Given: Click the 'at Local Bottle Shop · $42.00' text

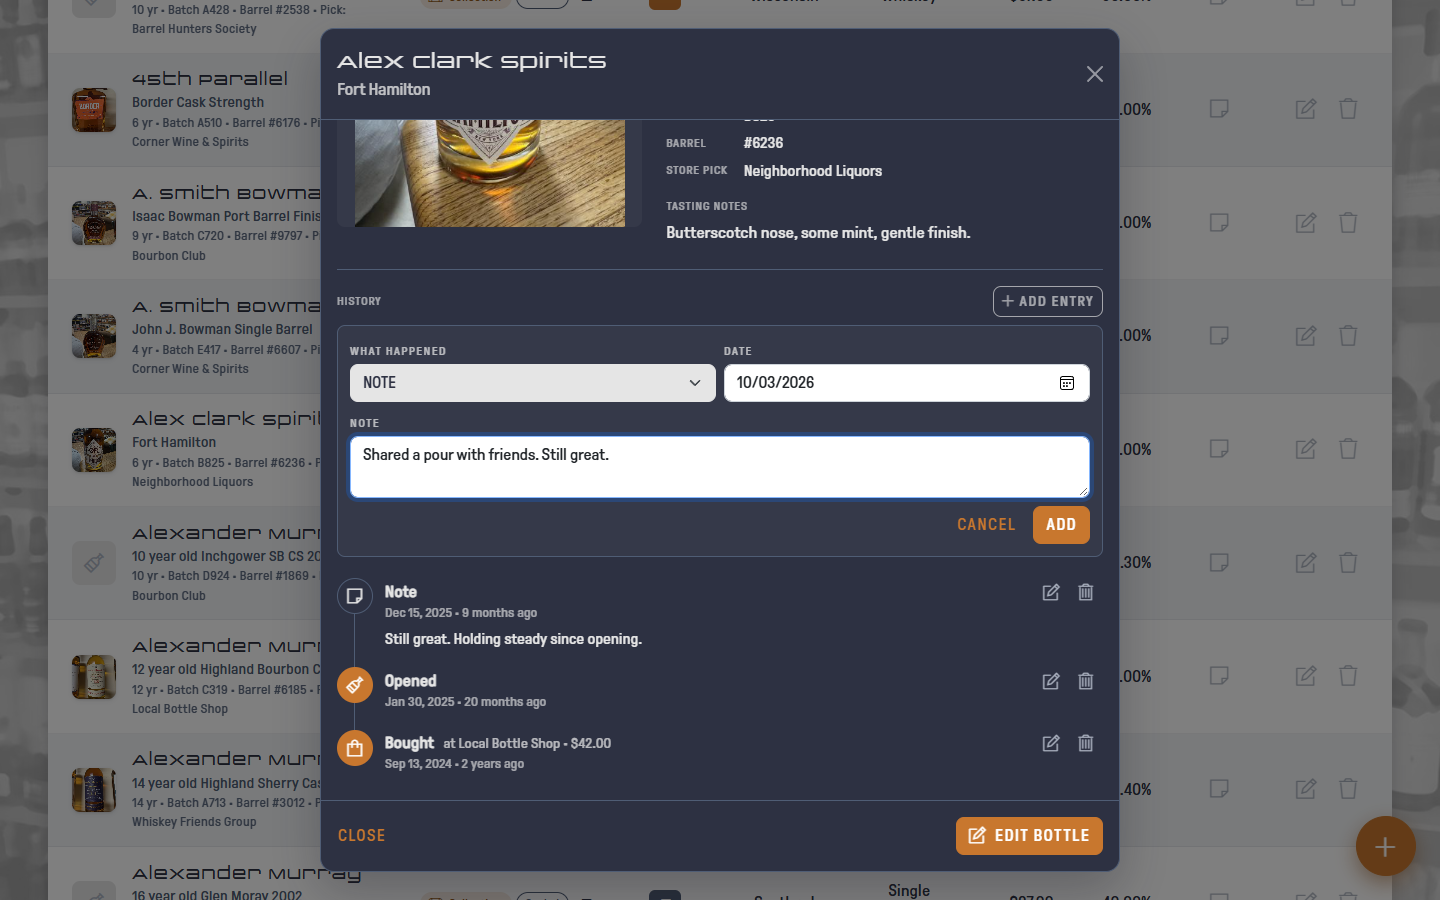Looking at the screenshot, I should 527,744.
